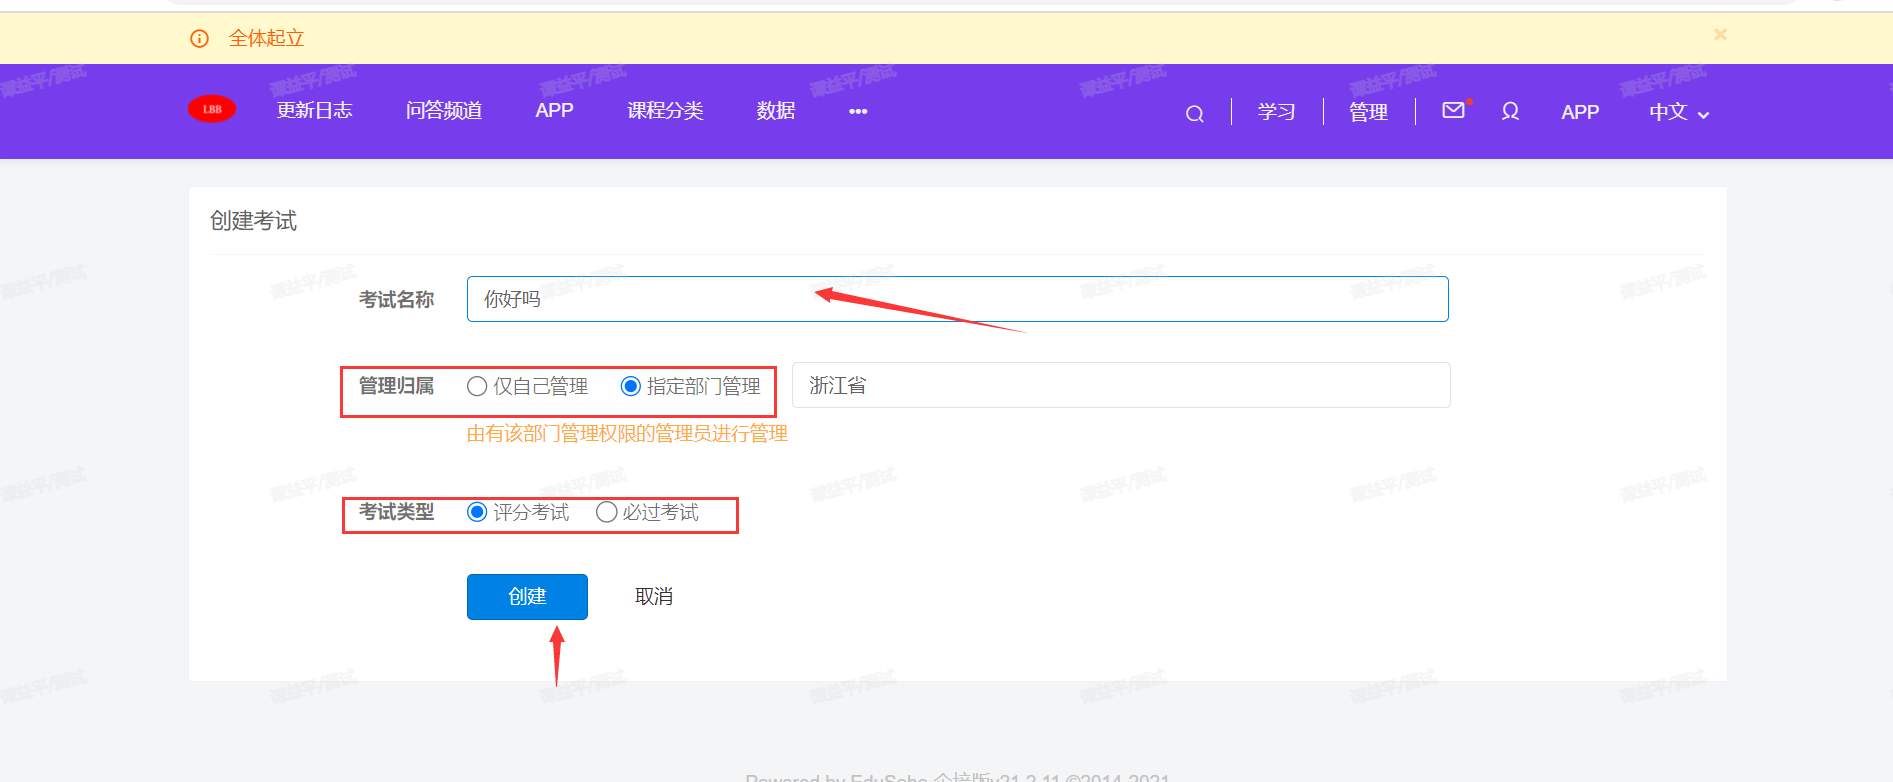Image resolution: width=1893 pixels, height=782 pixels.
Task: Click the 全体起立 notice text
Action: click(266, 38)
